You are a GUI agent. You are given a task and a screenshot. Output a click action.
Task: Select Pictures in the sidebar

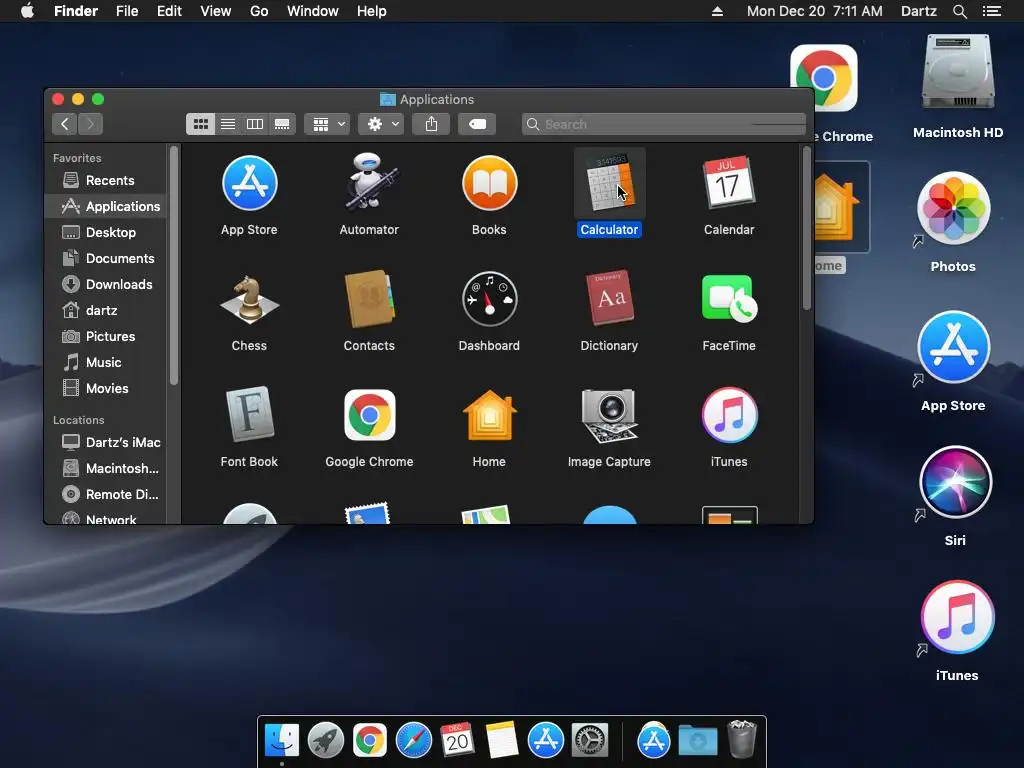(106, 336)
